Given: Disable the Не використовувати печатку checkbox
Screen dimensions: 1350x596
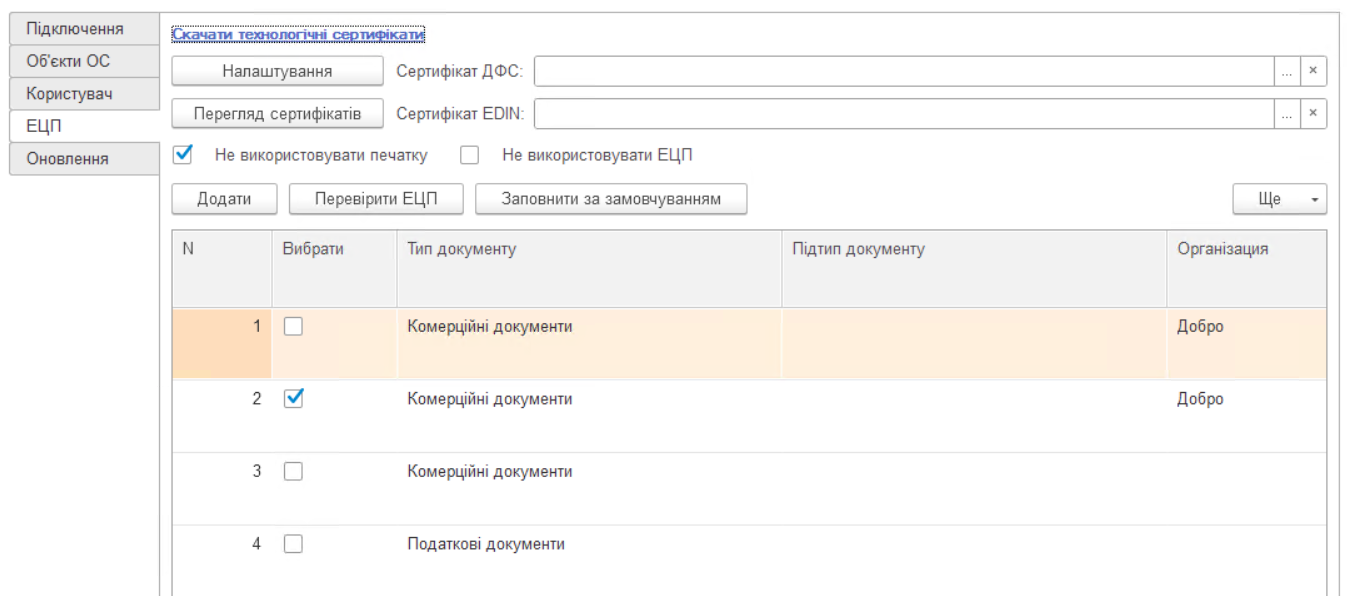Looking at the screenshot, I should pos(180,154).
